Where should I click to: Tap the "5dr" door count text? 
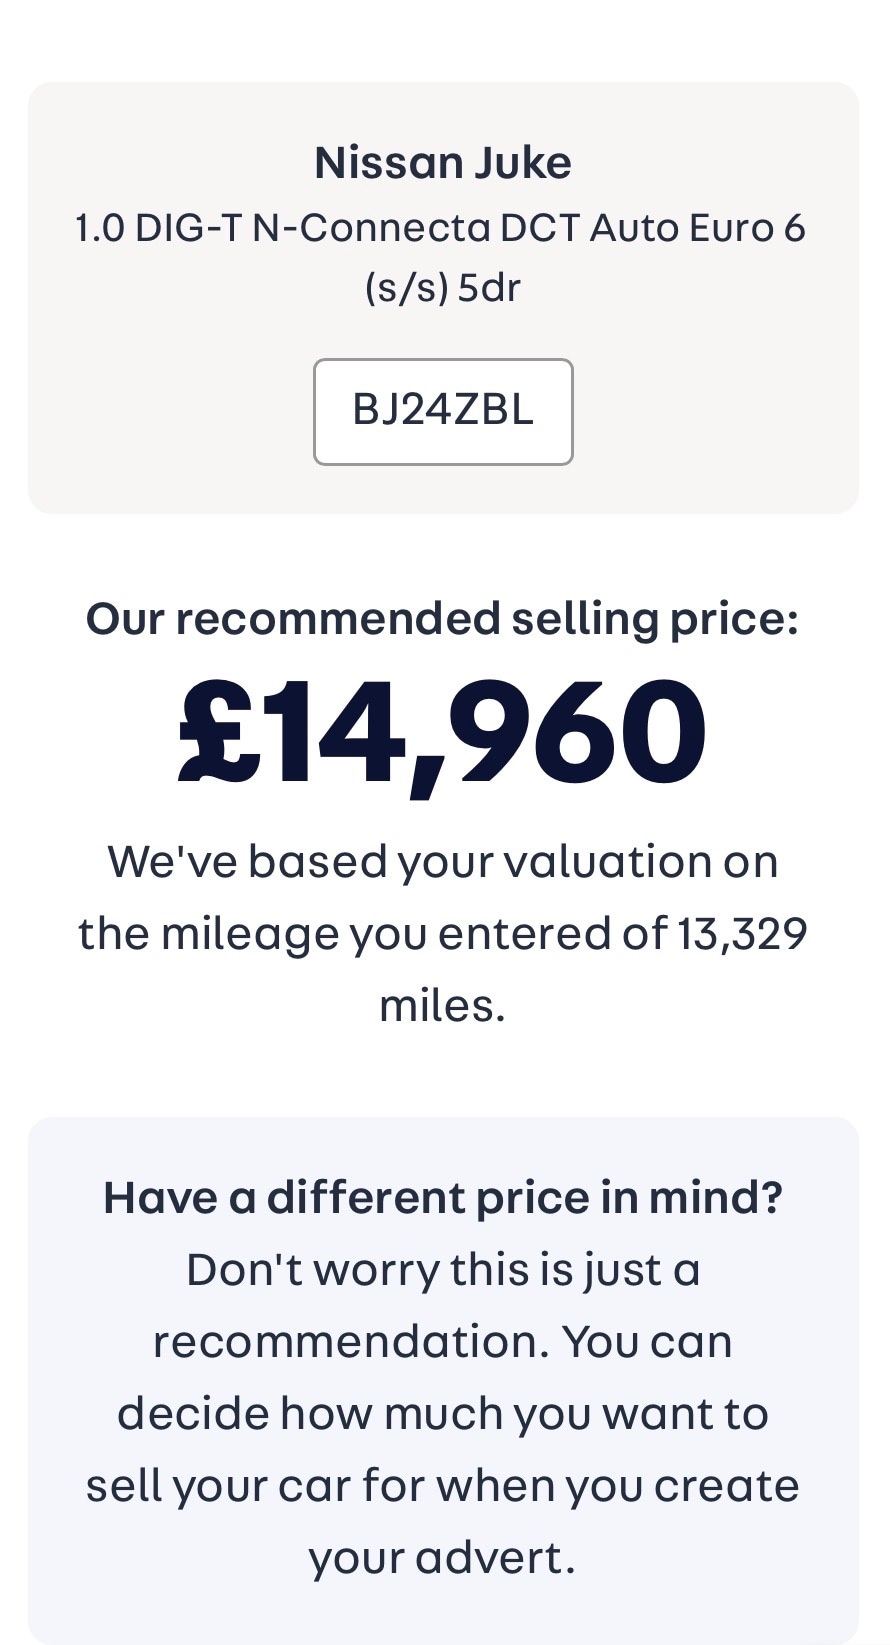pyautogui.click(x=489, y=288)
